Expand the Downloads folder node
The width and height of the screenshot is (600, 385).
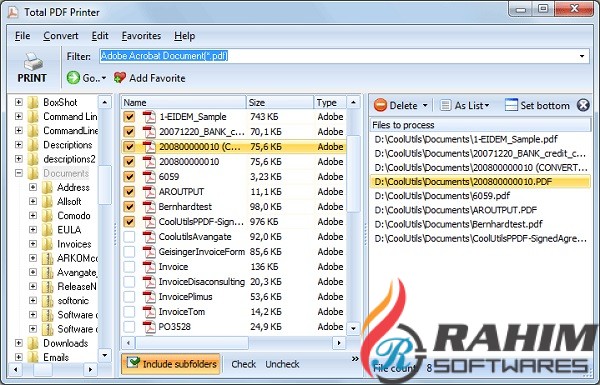coord(18,343)
